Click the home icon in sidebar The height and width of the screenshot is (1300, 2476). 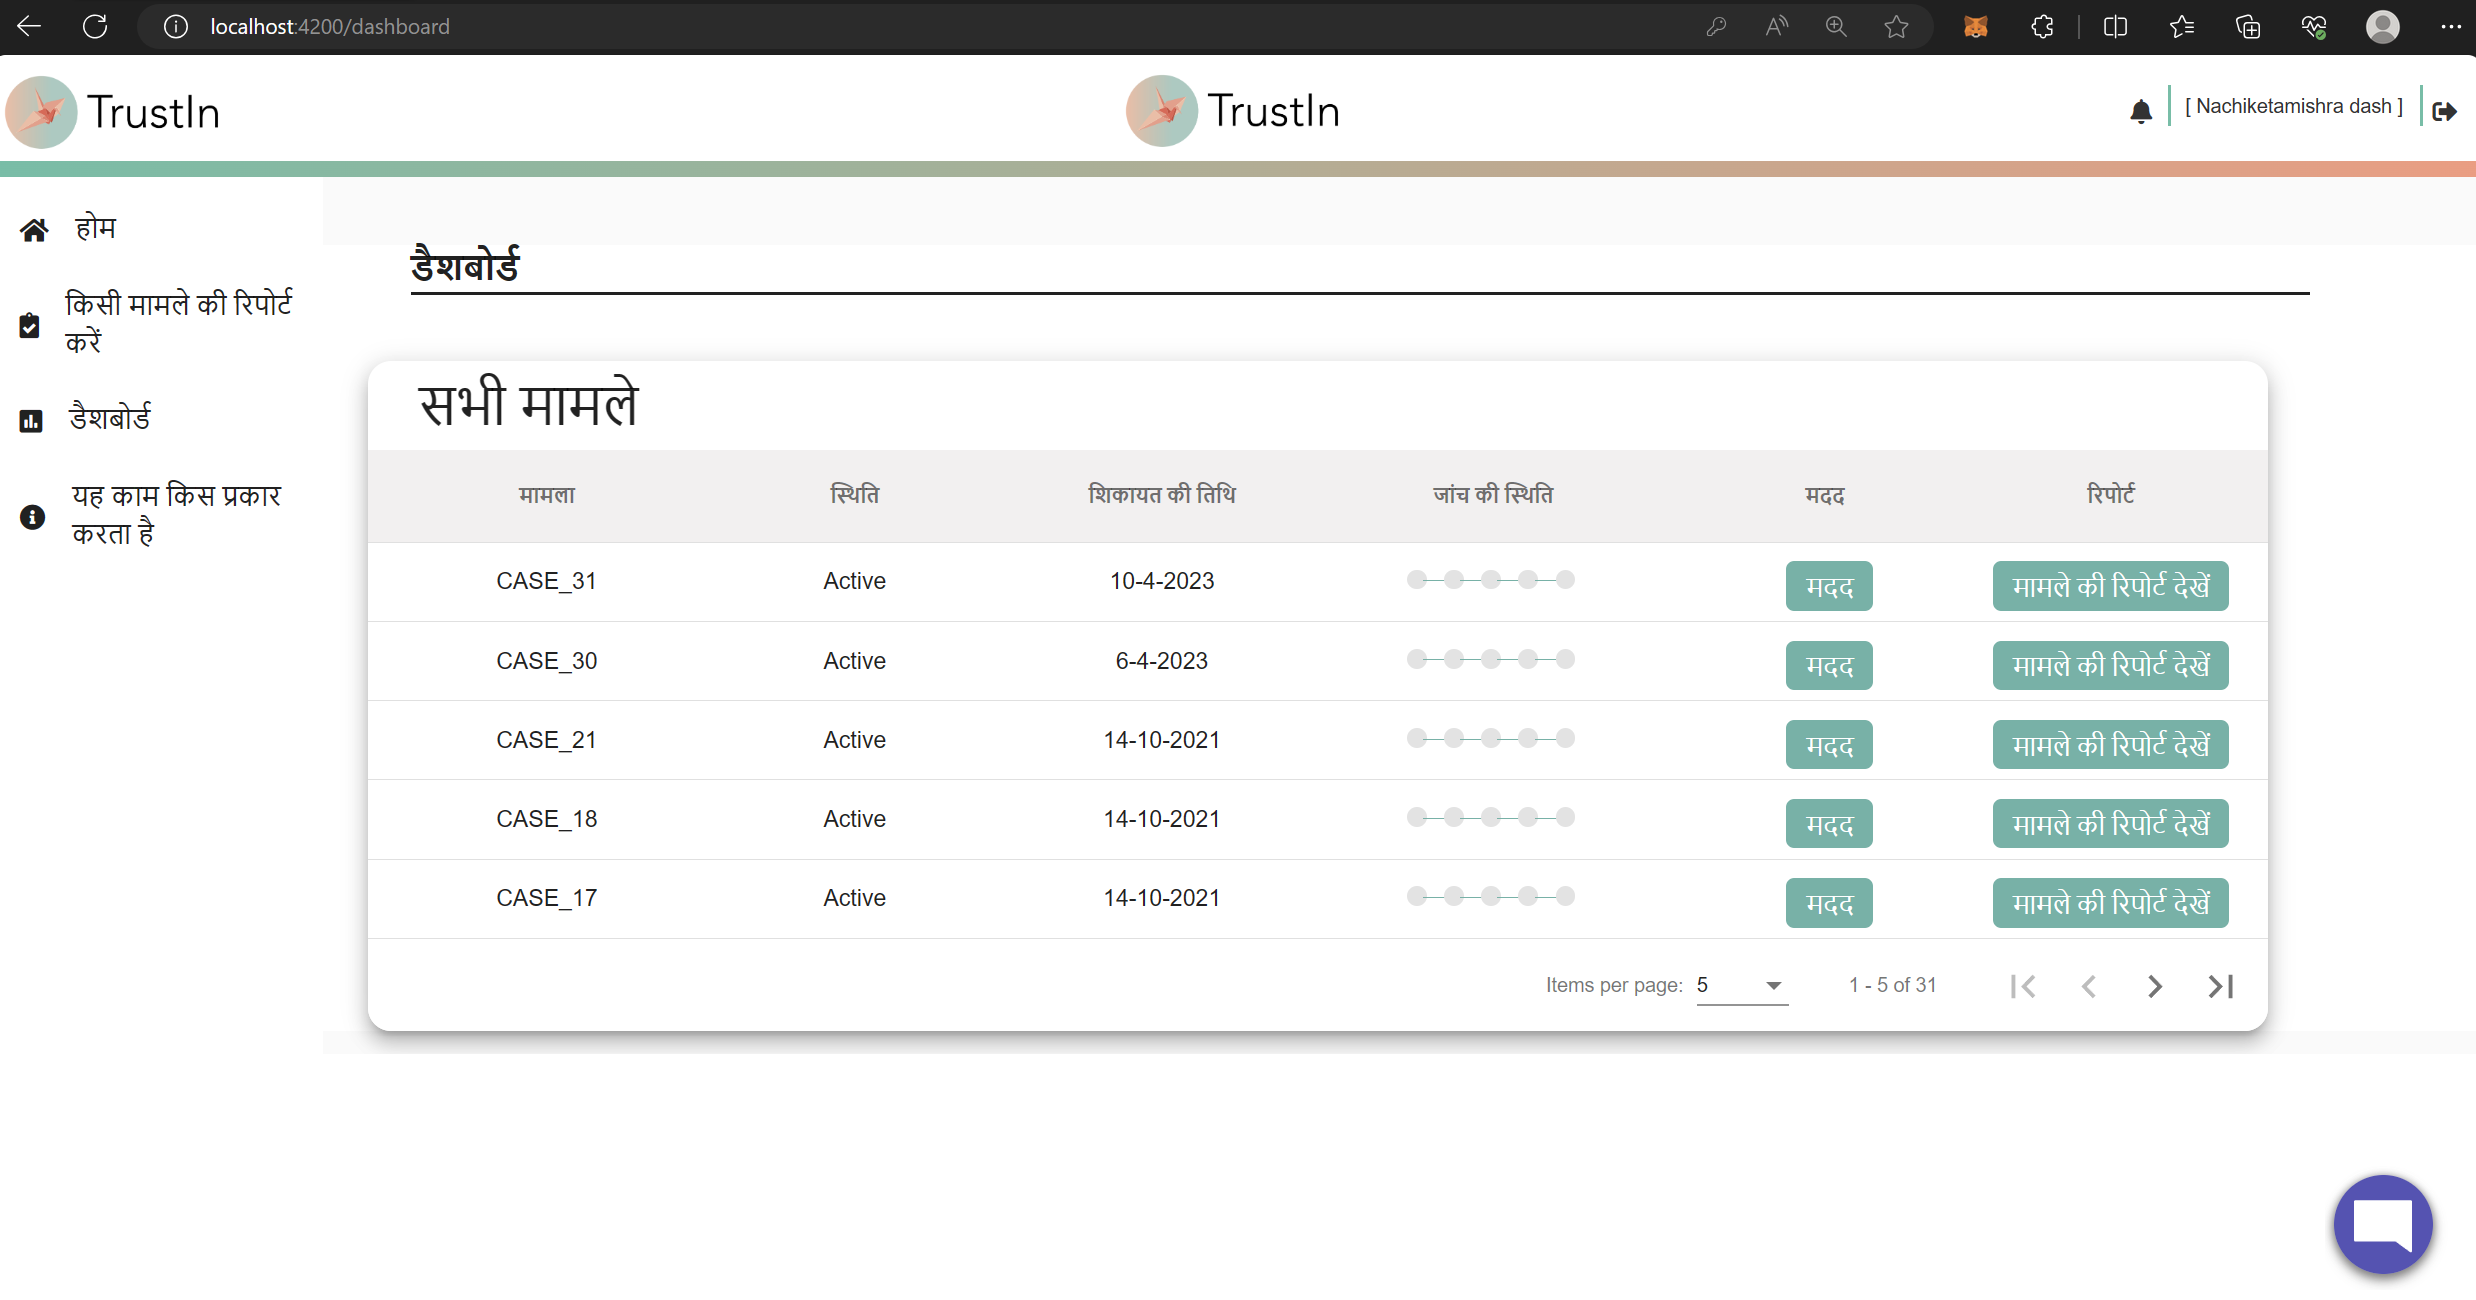click(x=34, y=230)
